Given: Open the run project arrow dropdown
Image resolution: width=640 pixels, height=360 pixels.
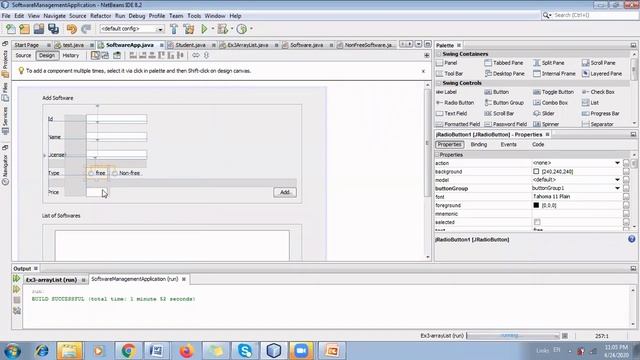Looking at the screenshot, I should 213,29.
